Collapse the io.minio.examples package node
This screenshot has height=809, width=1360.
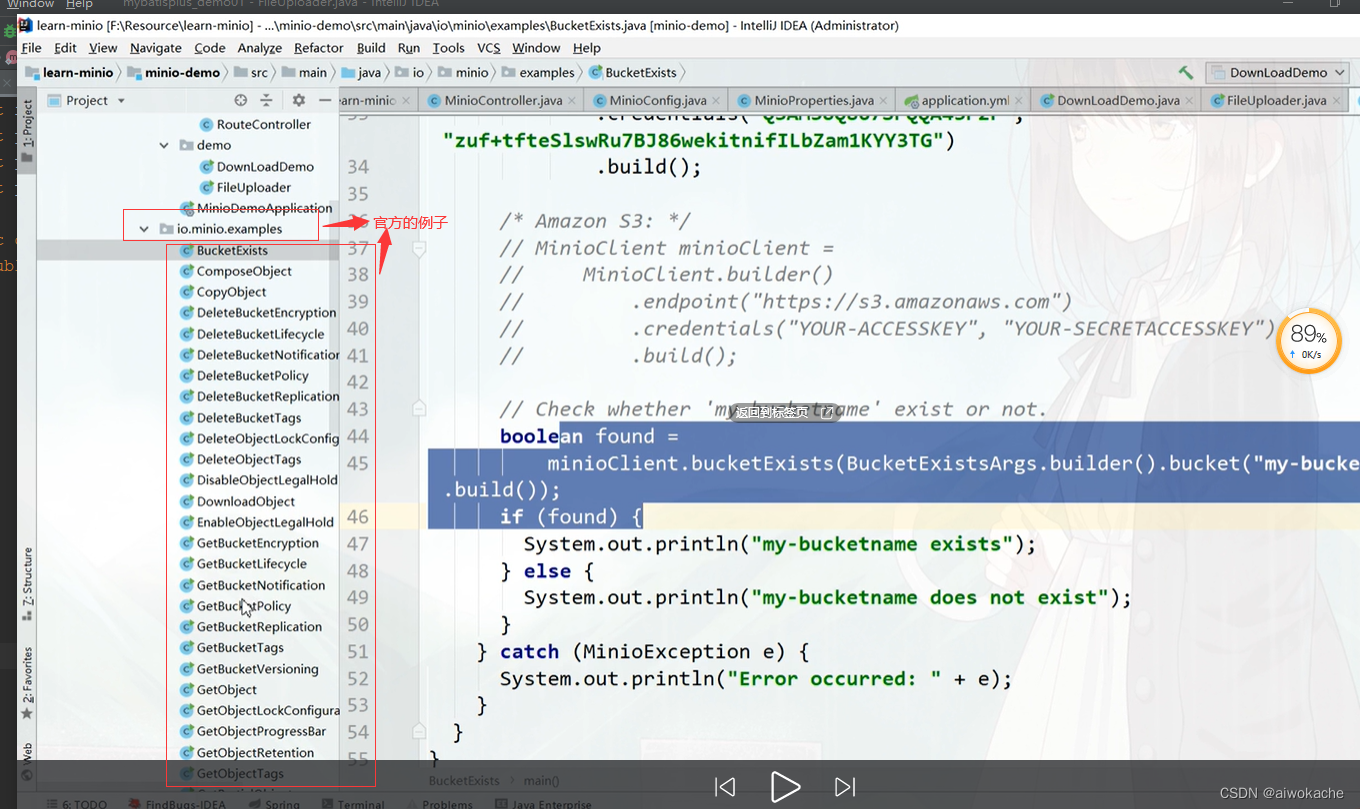145,229
